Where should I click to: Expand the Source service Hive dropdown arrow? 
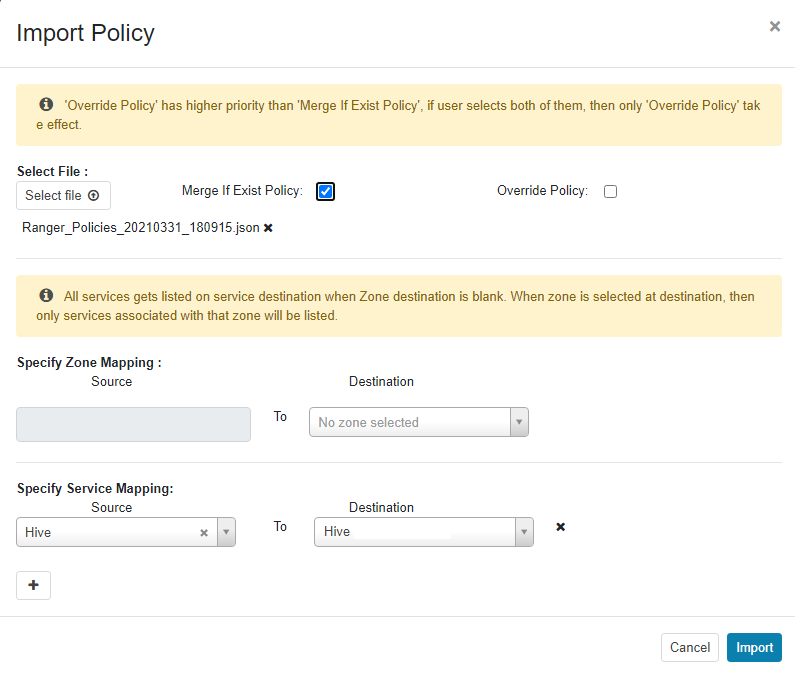(x=226, y=533)
